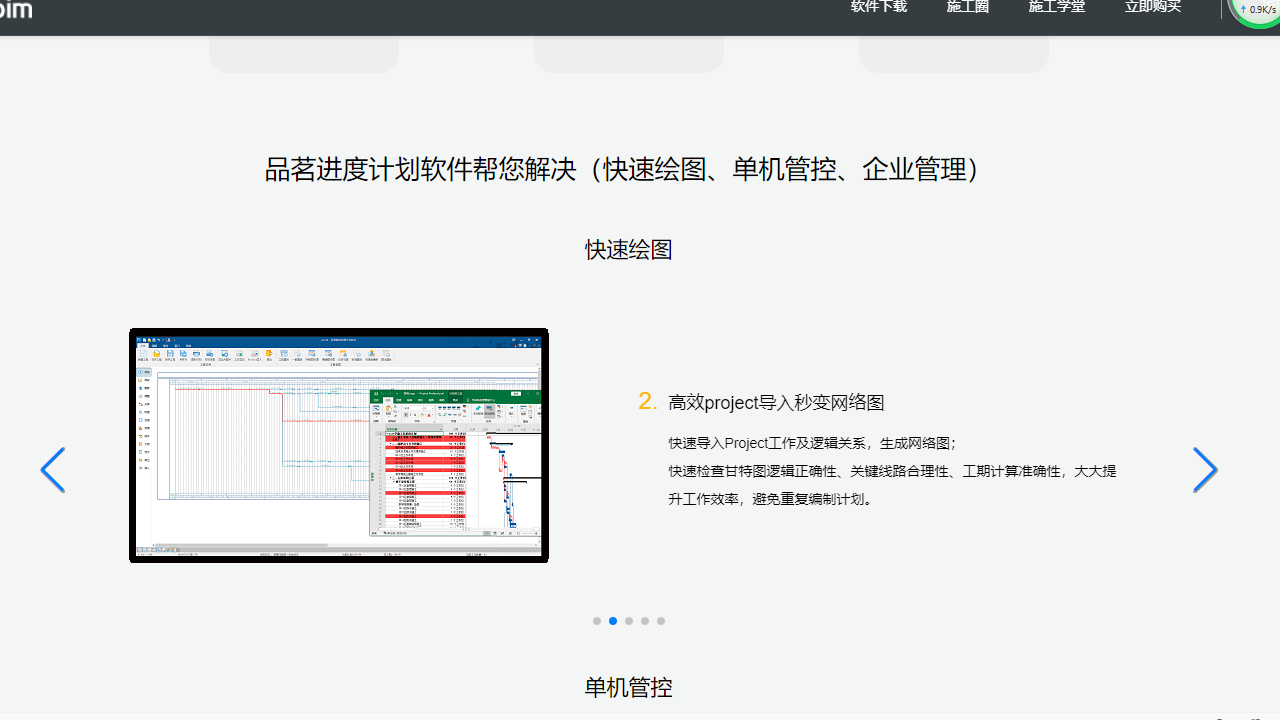Screen dimensions: 1280x720
Task: Click the Project import icon
Action: tap(254, 353)
